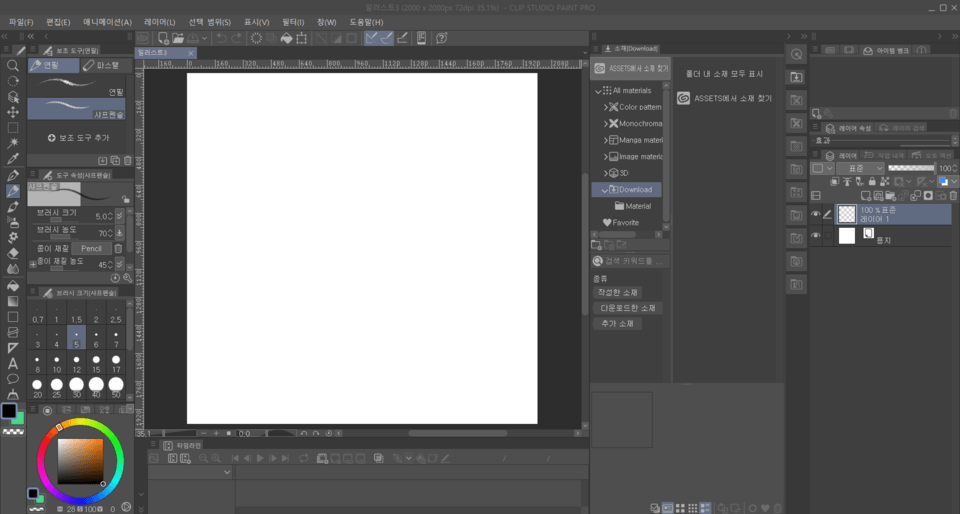960x514 pixels.
Task: Click the color wheel saturation square
Action: pos(81,461)
